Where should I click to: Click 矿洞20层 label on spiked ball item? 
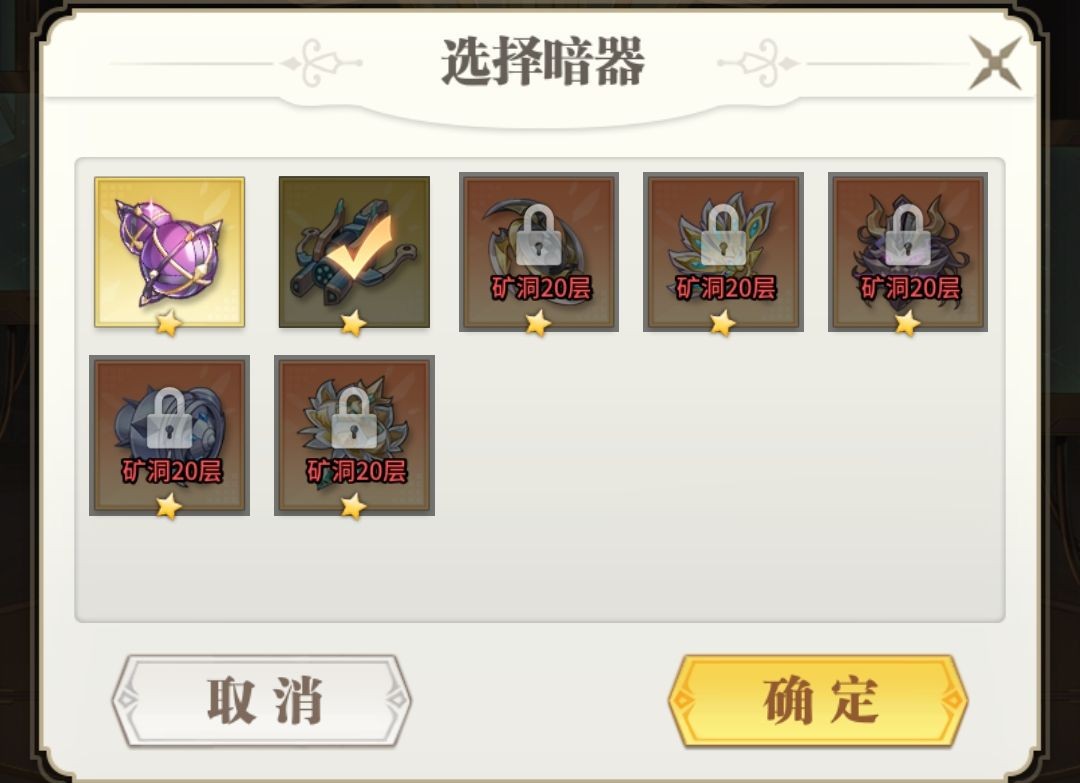coord(172,471)
